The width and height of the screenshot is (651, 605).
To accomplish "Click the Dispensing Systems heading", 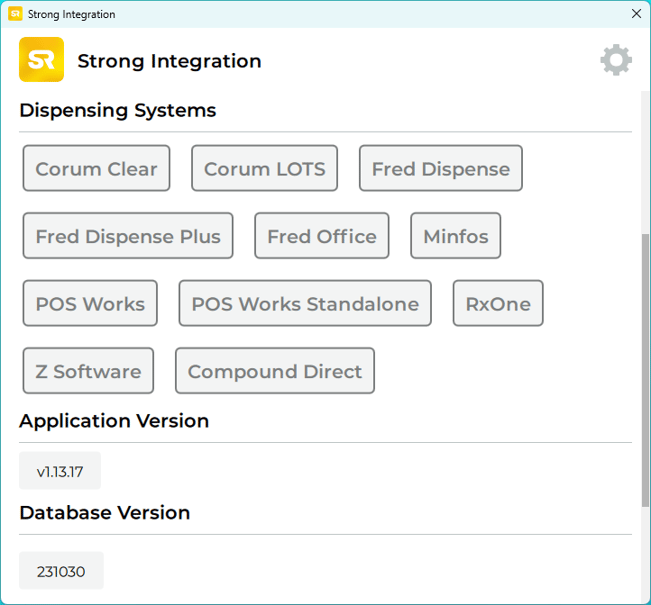I will pos(118,110).
